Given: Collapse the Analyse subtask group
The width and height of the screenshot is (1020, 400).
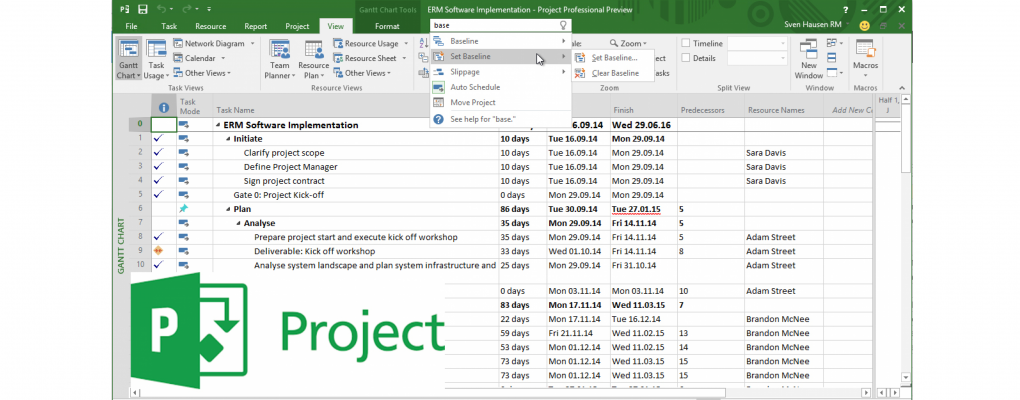Looking at the screenshot, I should [x=239, y=223].
